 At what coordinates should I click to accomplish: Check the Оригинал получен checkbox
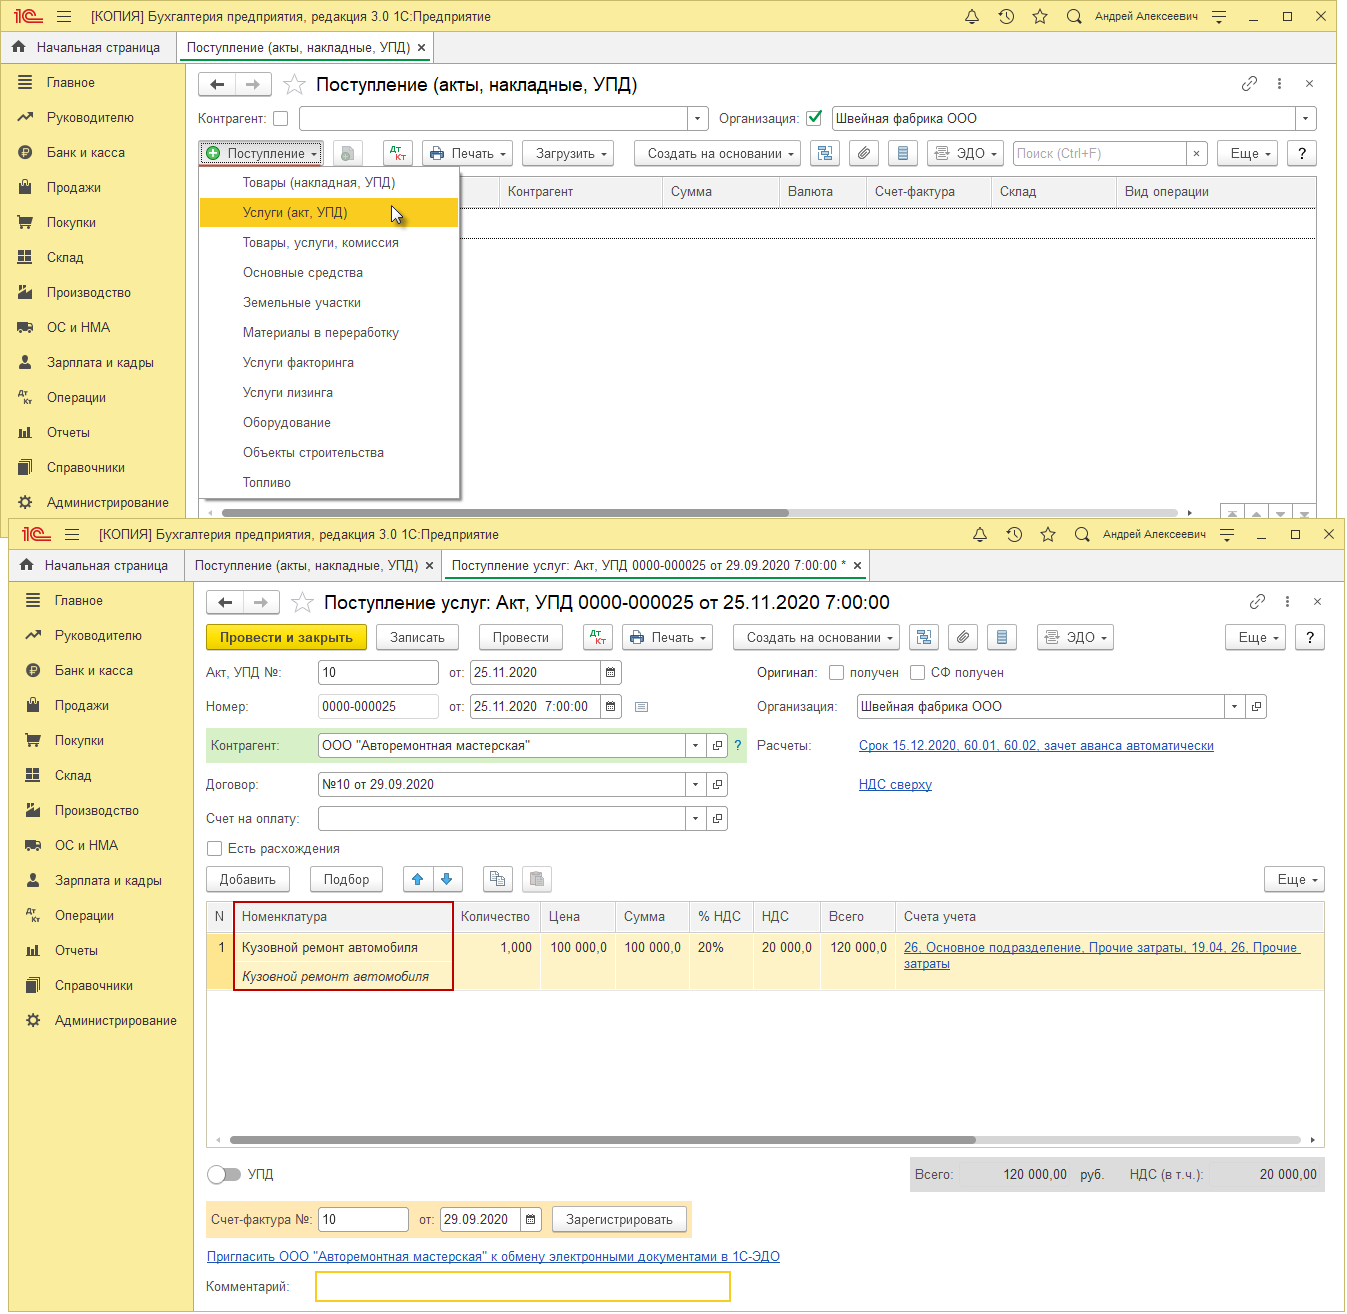(x=837, y=672)
